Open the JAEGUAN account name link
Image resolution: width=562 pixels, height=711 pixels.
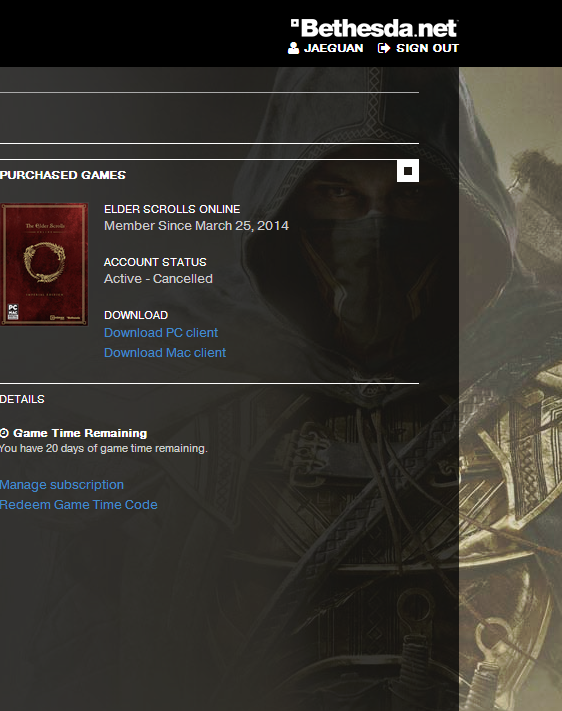point(333,48)
